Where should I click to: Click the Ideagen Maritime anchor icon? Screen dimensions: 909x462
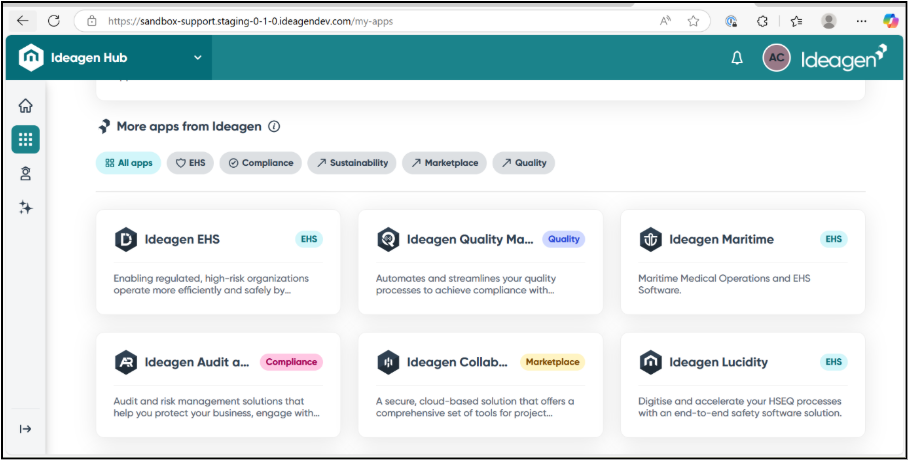tap(650, 239)
